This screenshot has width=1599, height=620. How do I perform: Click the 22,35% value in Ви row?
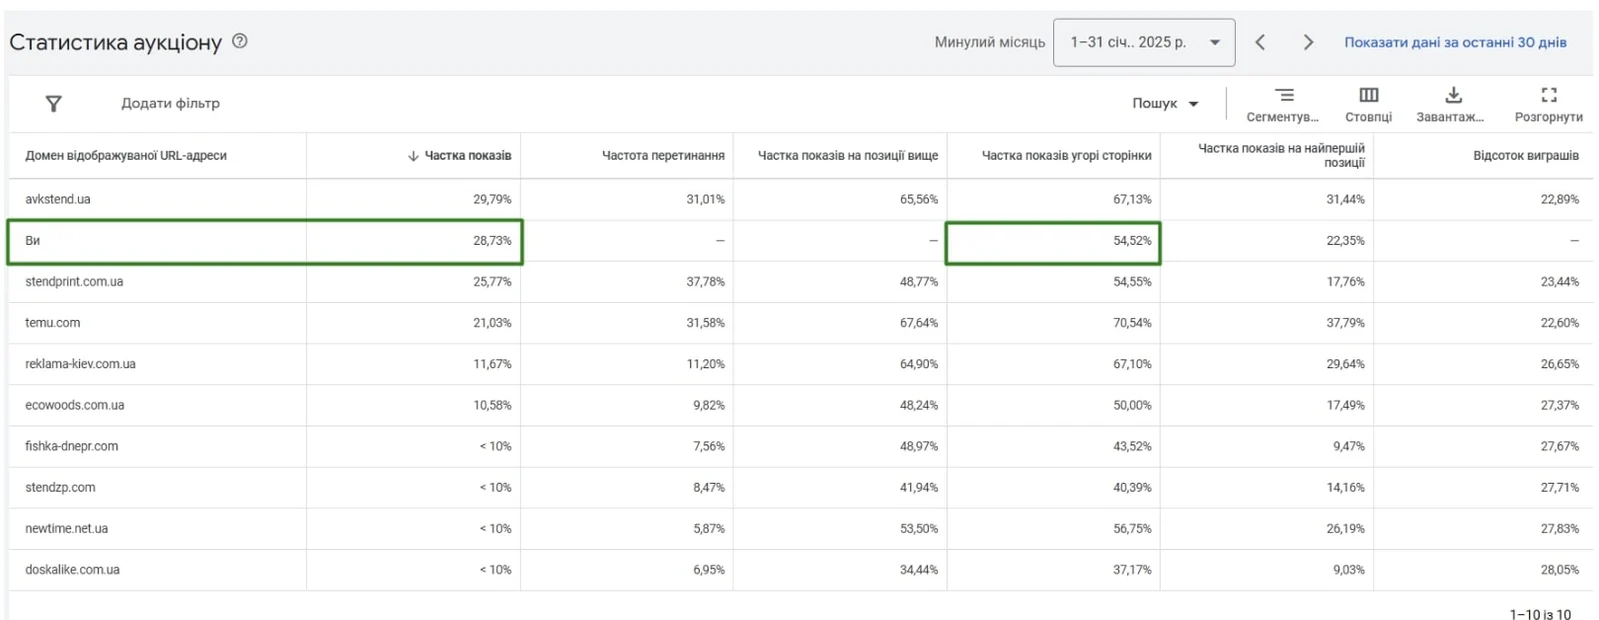click(1345, 240)
